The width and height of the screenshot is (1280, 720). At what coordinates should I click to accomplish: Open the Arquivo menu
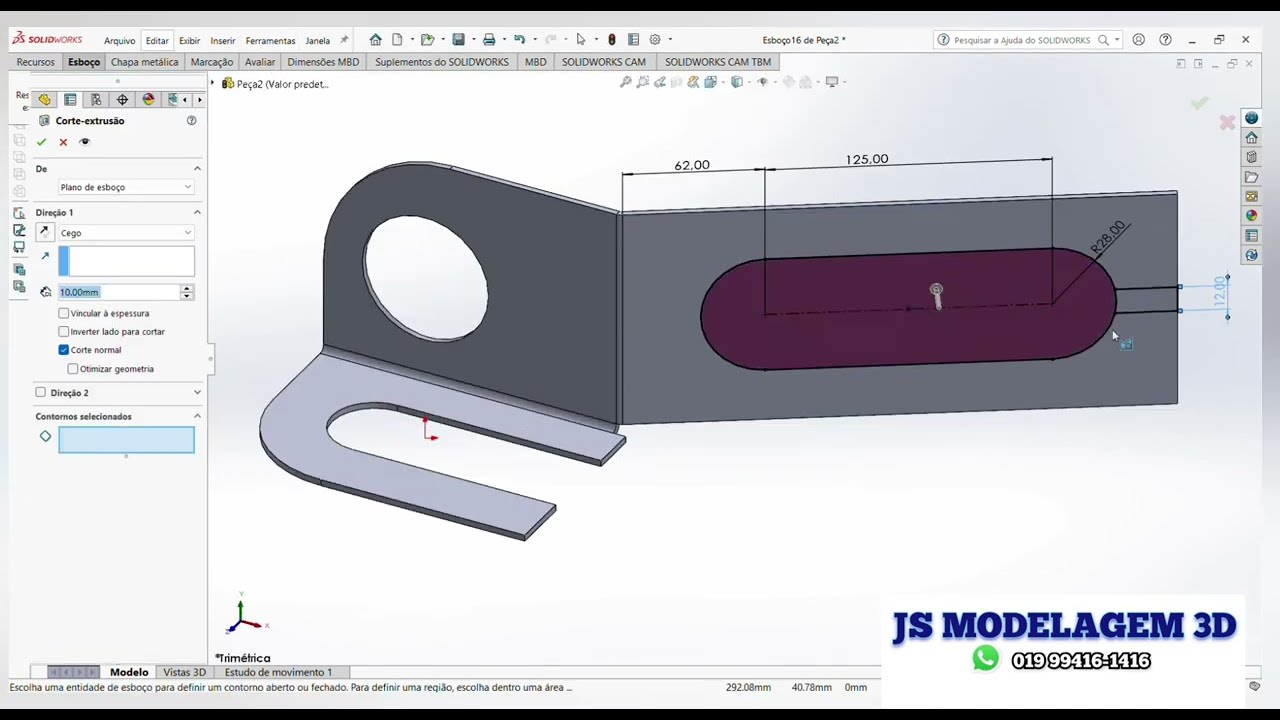(119, 41)
